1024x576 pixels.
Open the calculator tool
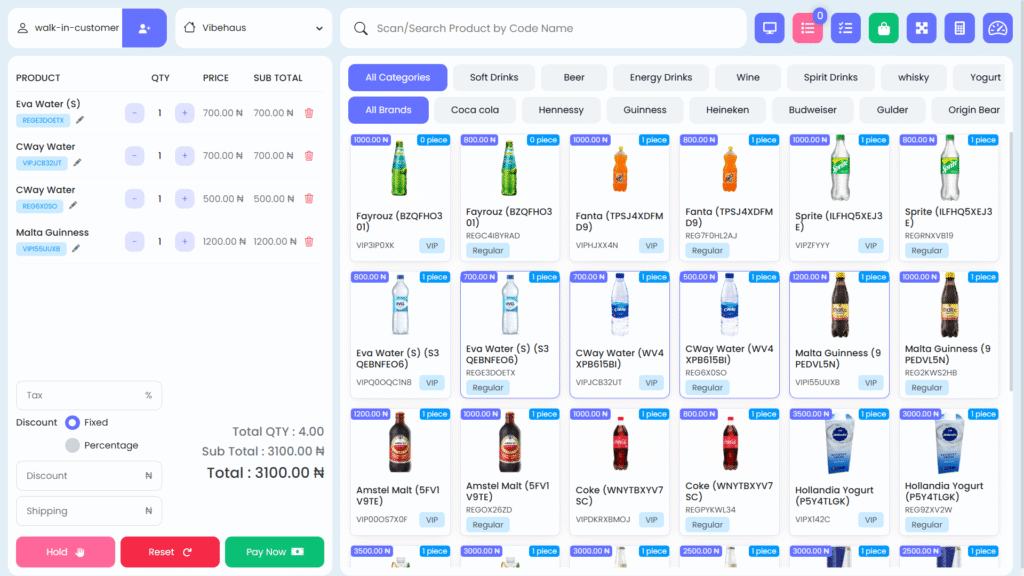point(960,28)
